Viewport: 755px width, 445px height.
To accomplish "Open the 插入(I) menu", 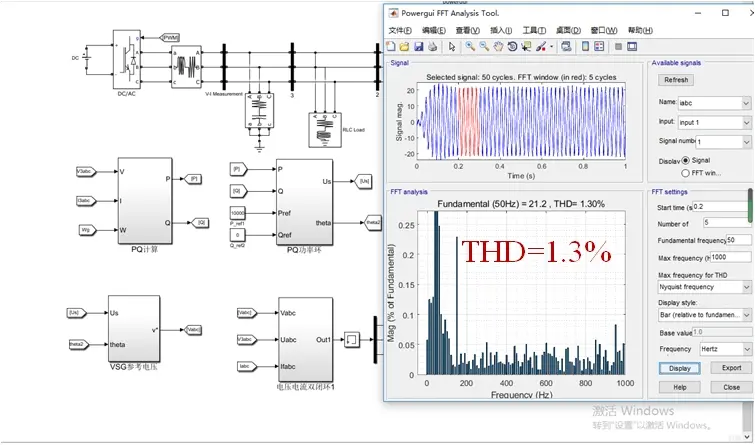I will click(x=501, y=30).
